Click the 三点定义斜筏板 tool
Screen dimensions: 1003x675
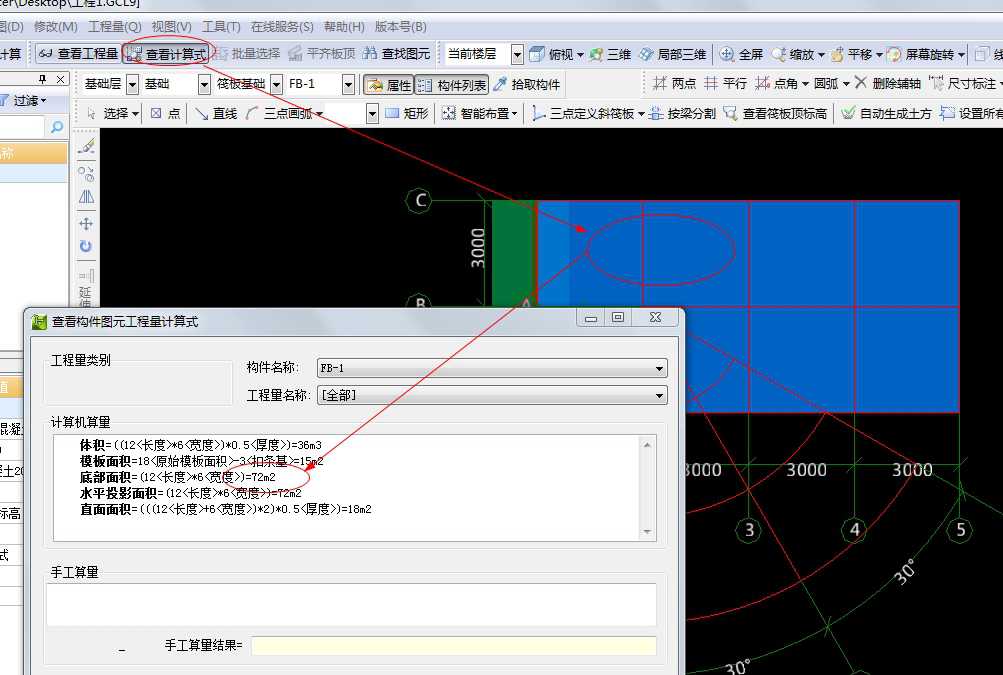click(583, 113)
